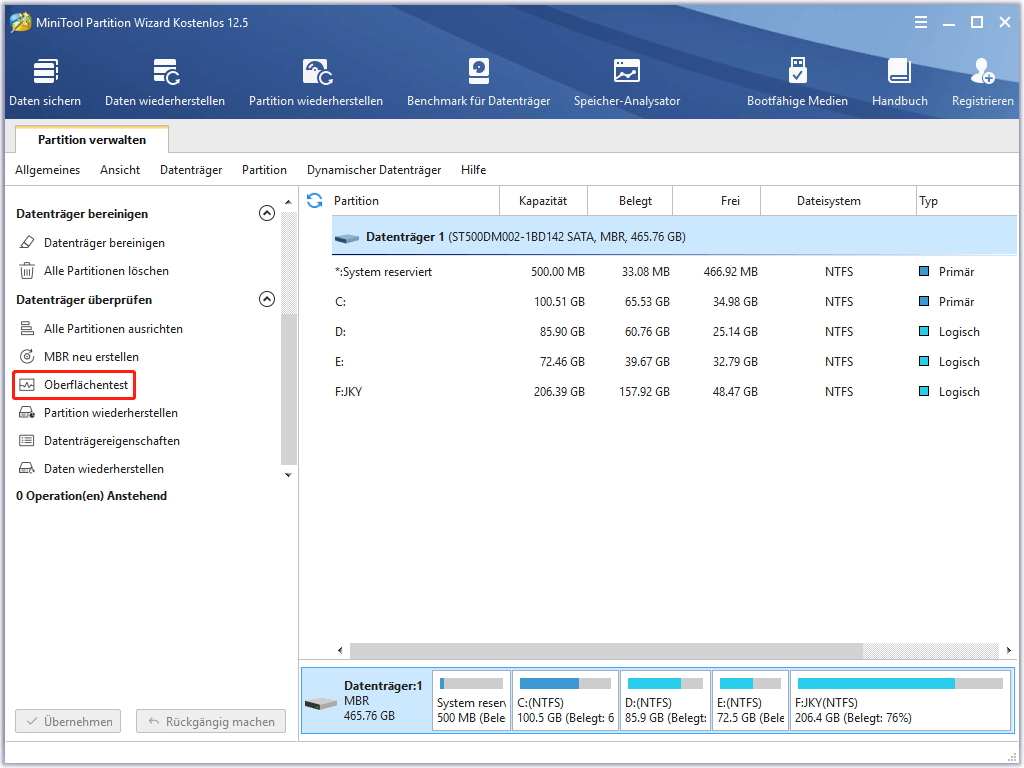Select the D: partition row
The height and width of the screenshot is (768, 1024).
click(x=675, y=332)
